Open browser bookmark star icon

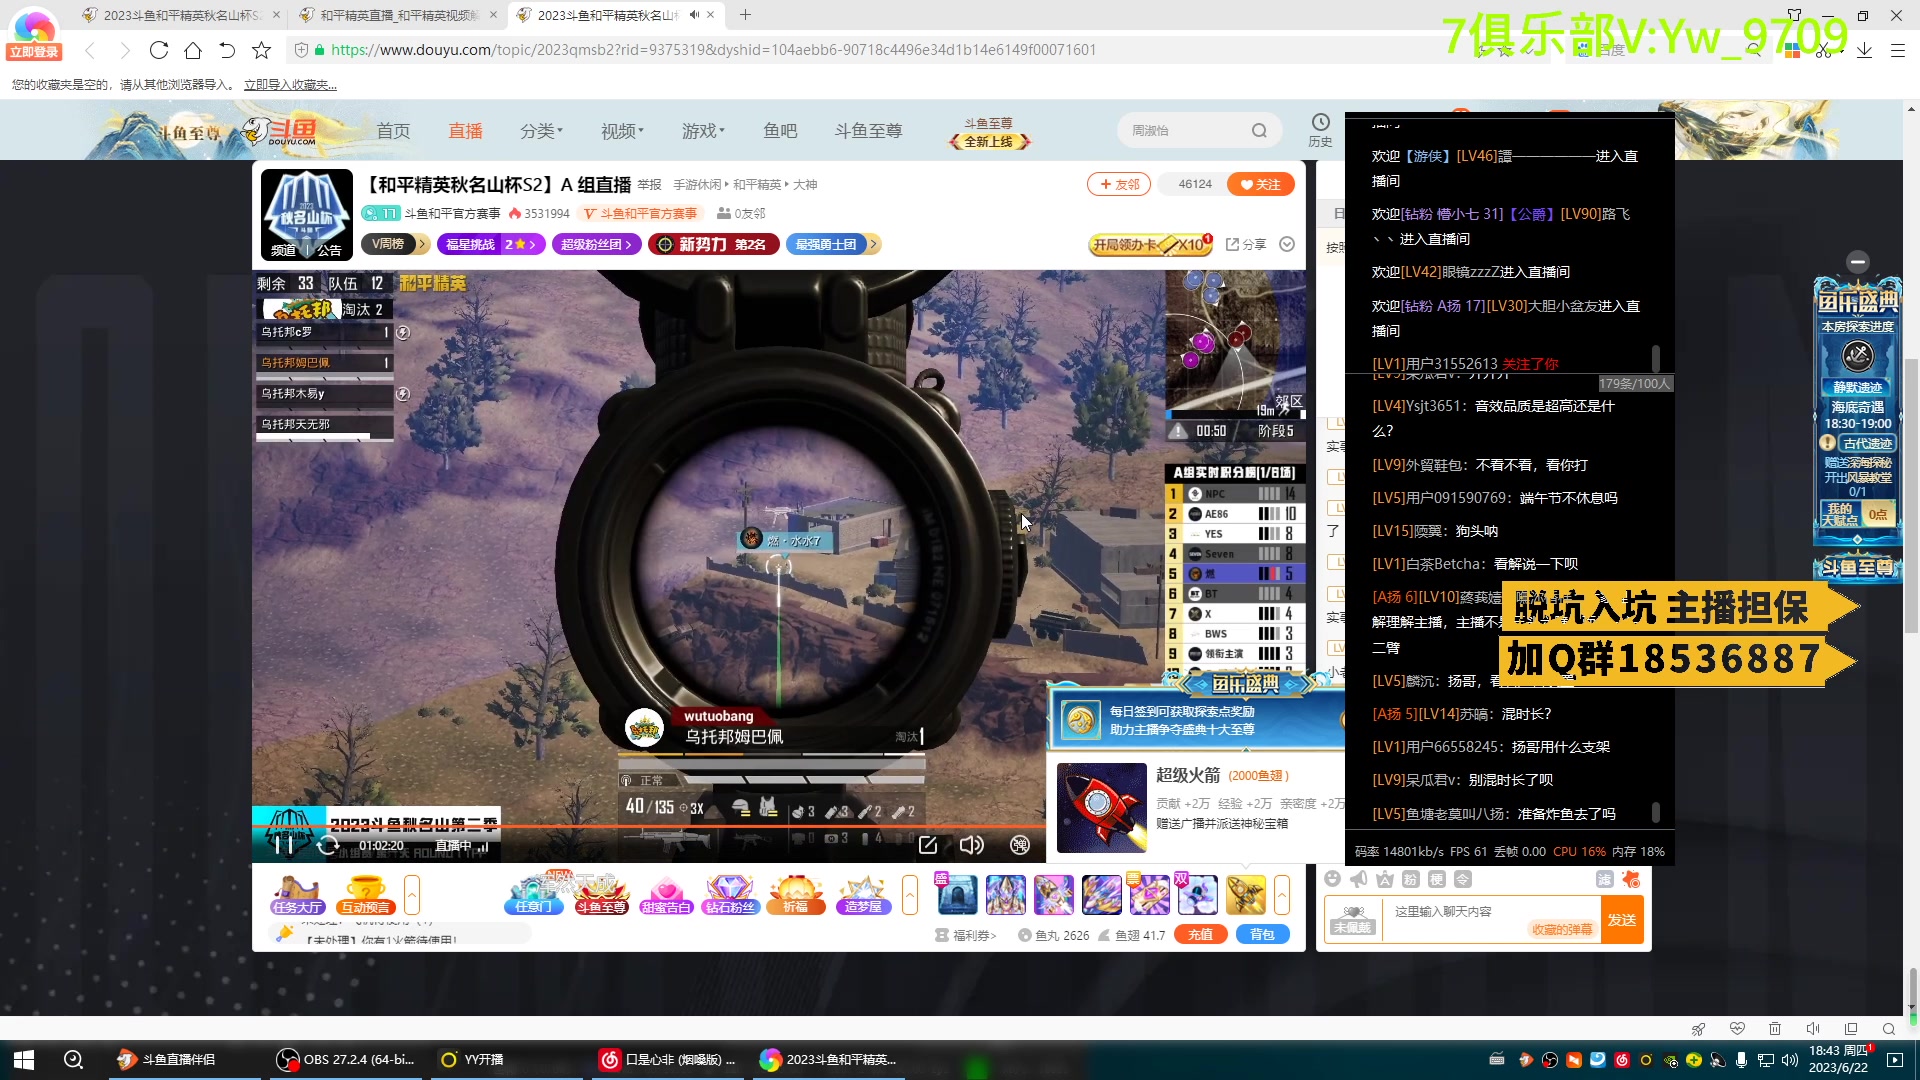coord(261,50)
